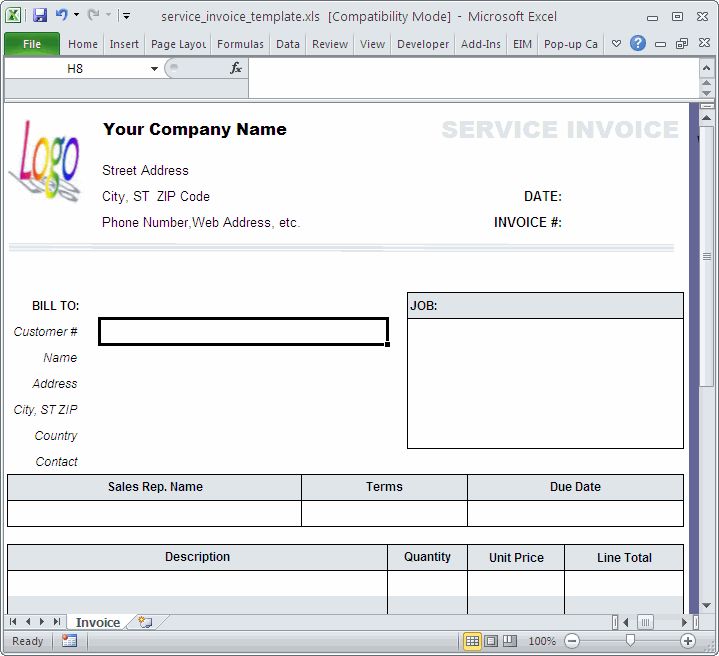Click the Line Total column header
This screenshot has height=656, width=719.
coord(624,557)
